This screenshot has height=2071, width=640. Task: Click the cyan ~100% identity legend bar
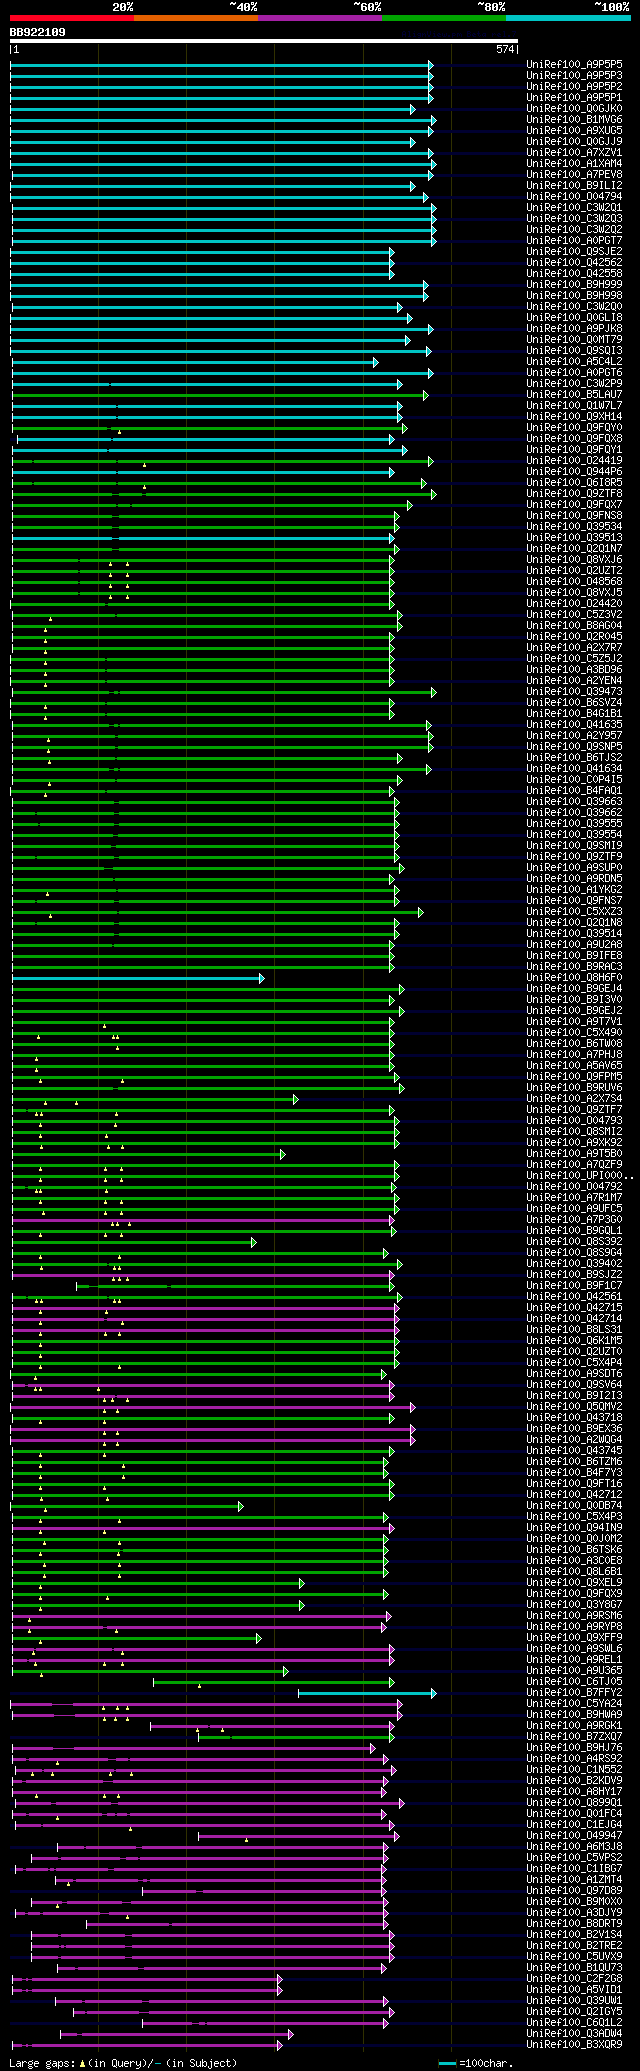click(x=567, y=18)
